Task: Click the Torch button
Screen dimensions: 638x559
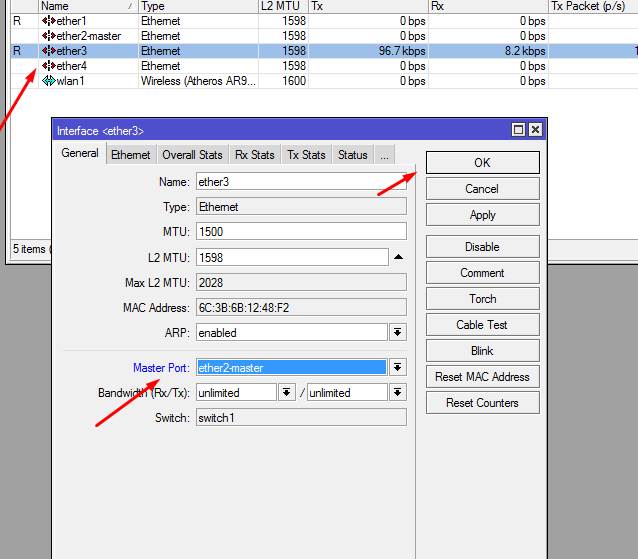Action: (x=482, y=299)
